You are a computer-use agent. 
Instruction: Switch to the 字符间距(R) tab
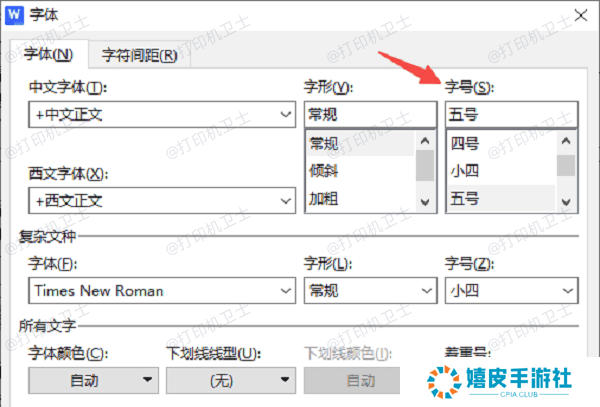coord(135,55)
